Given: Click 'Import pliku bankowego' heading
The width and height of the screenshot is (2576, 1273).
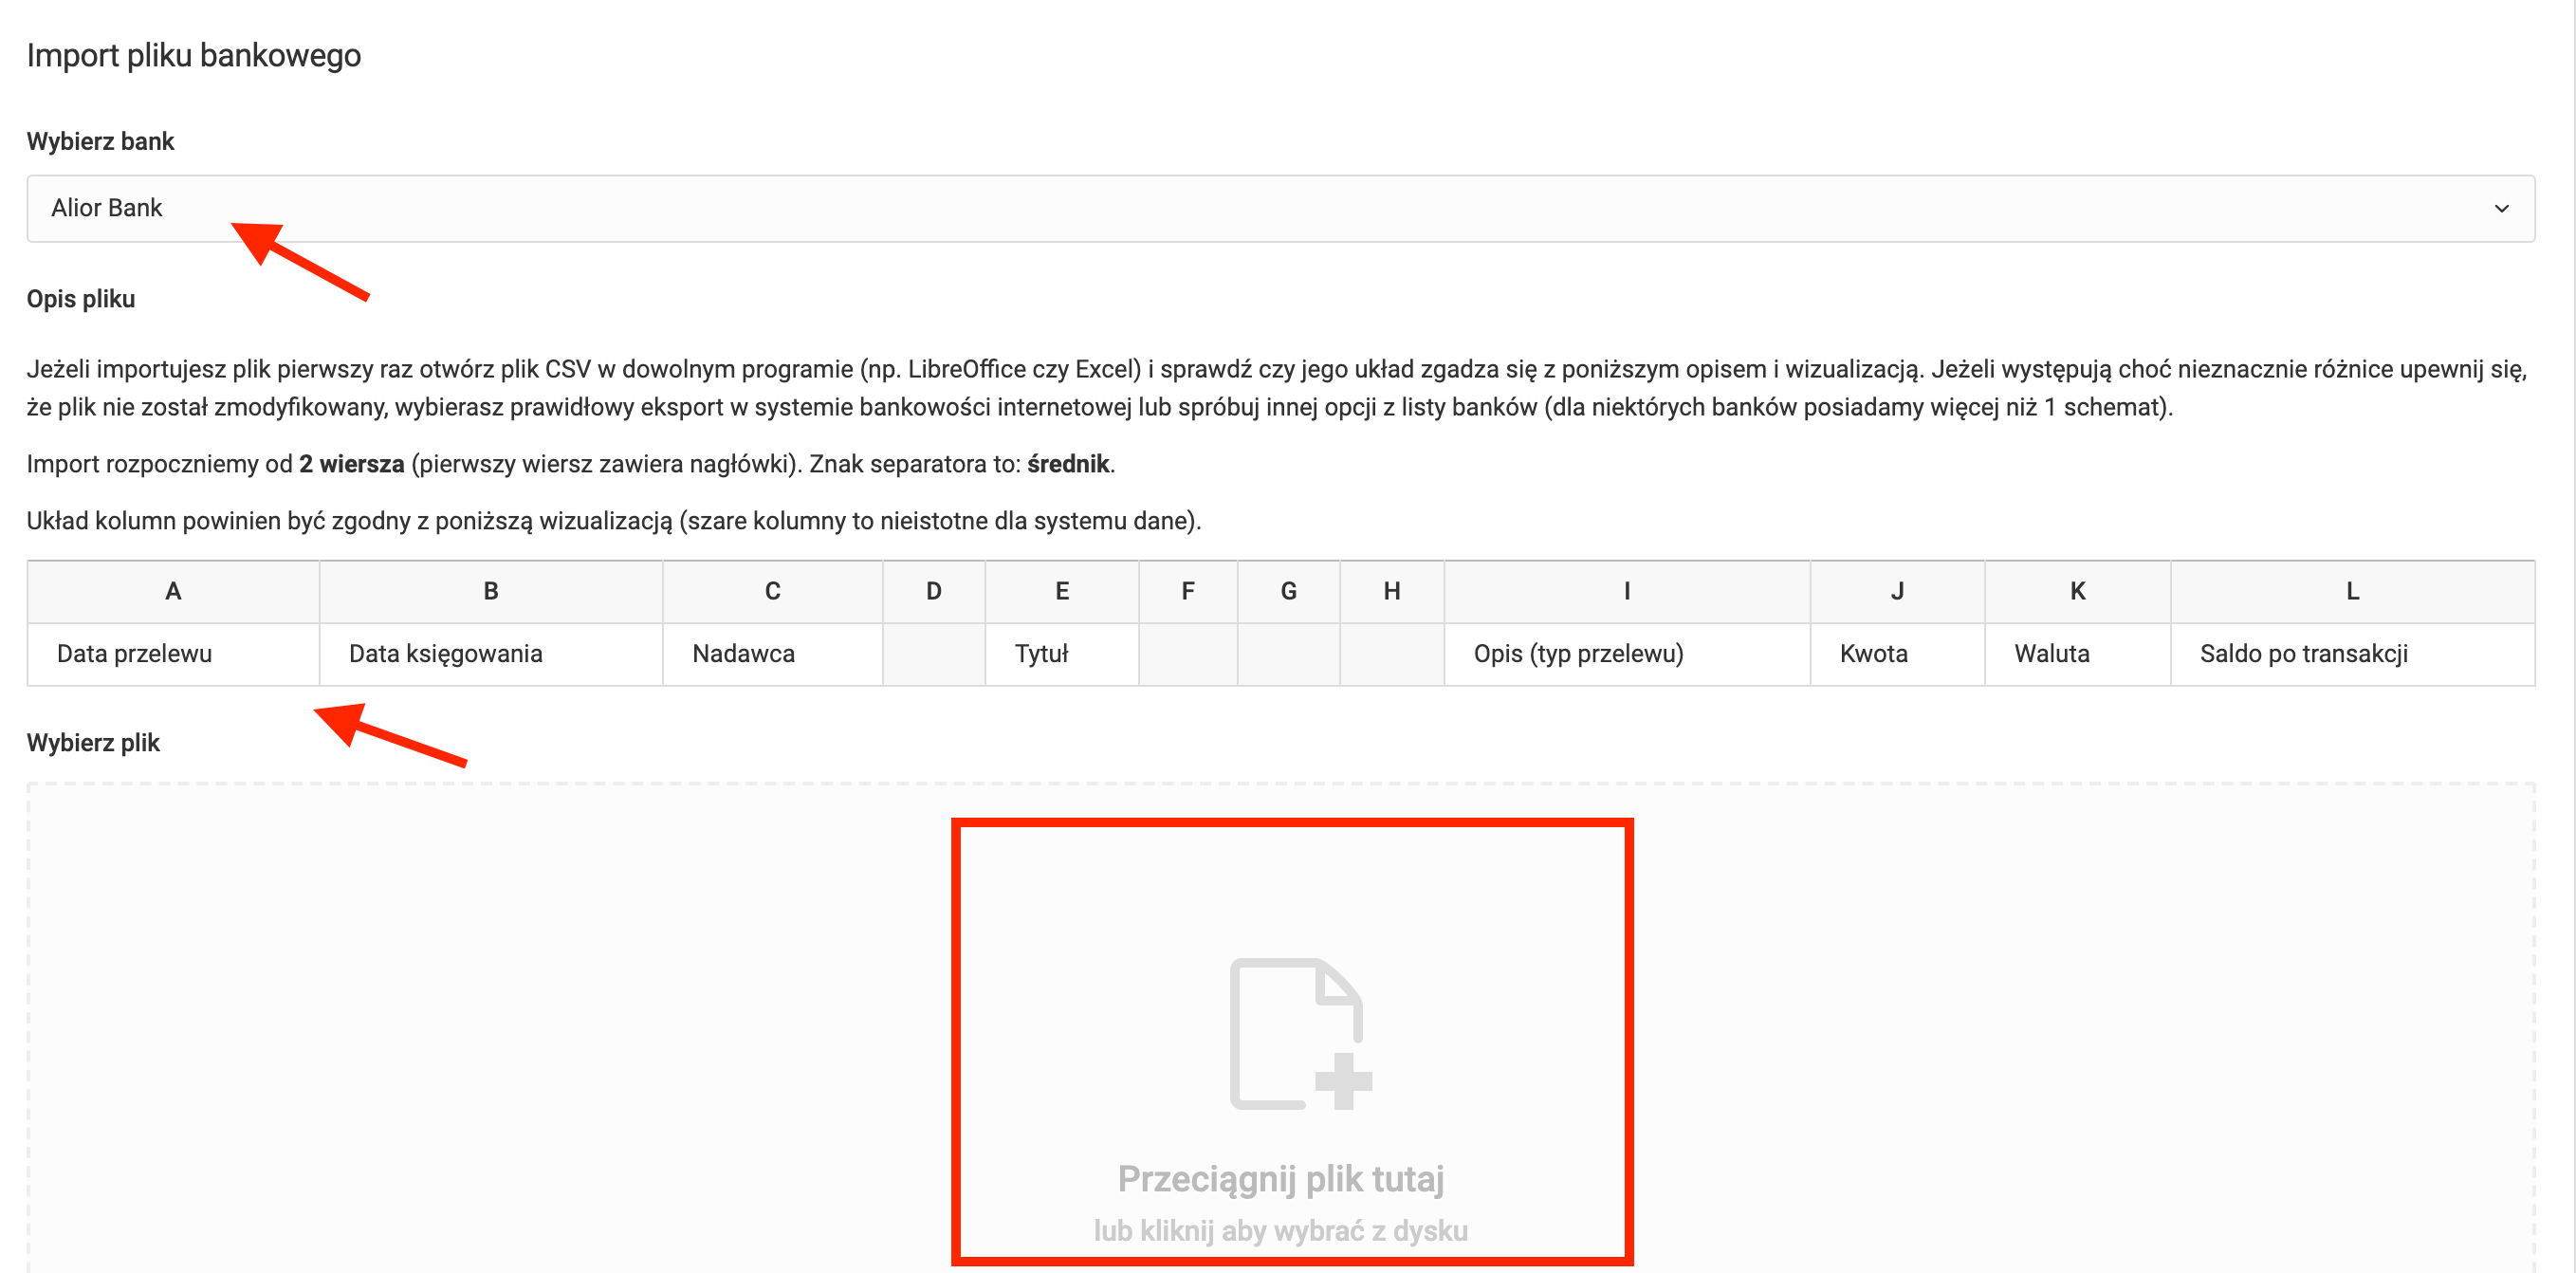Looking at the screenshot, I should coord(194,55).
